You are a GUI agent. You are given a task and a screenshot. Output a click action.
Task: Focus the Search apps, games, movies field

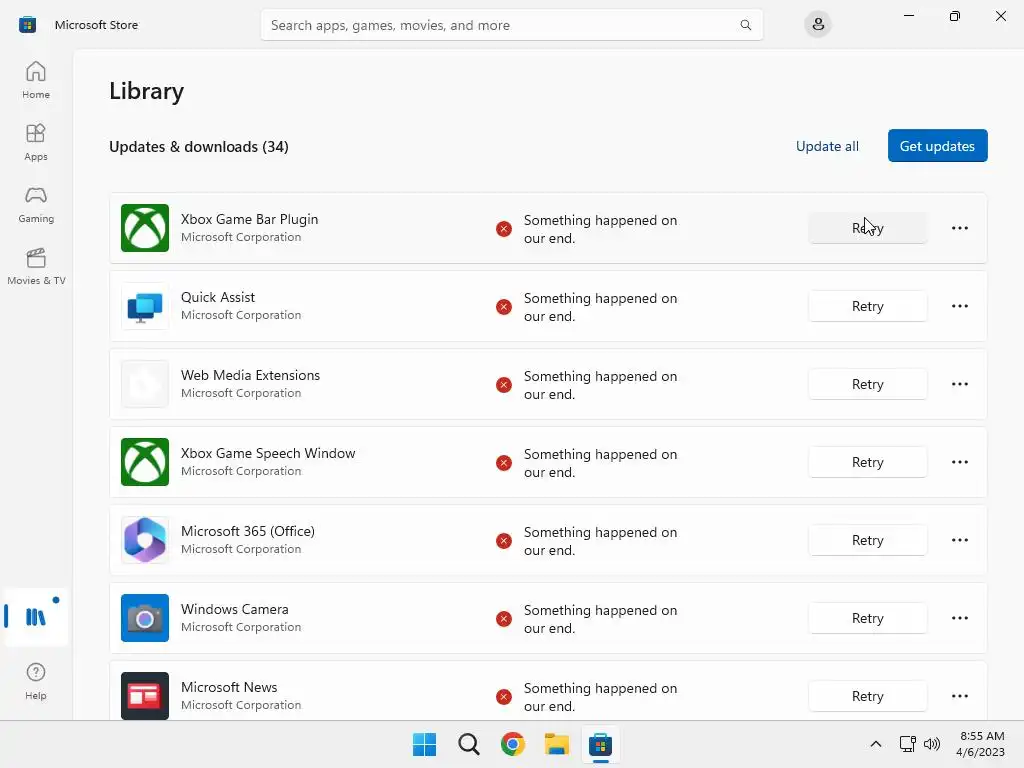pyautogui.click(x=511, y=25)
